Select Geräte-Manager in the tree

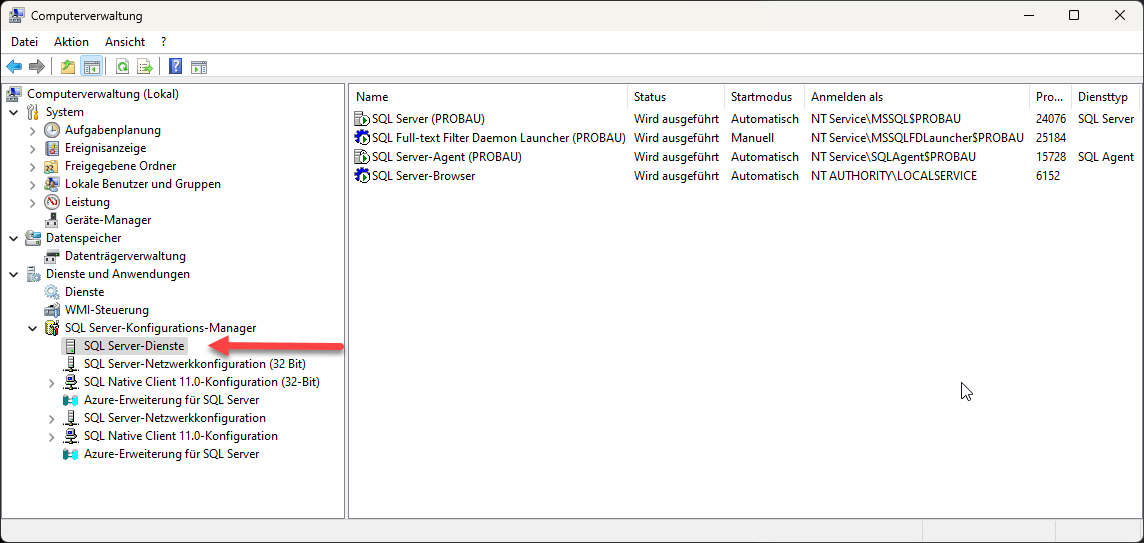(108, 220)
